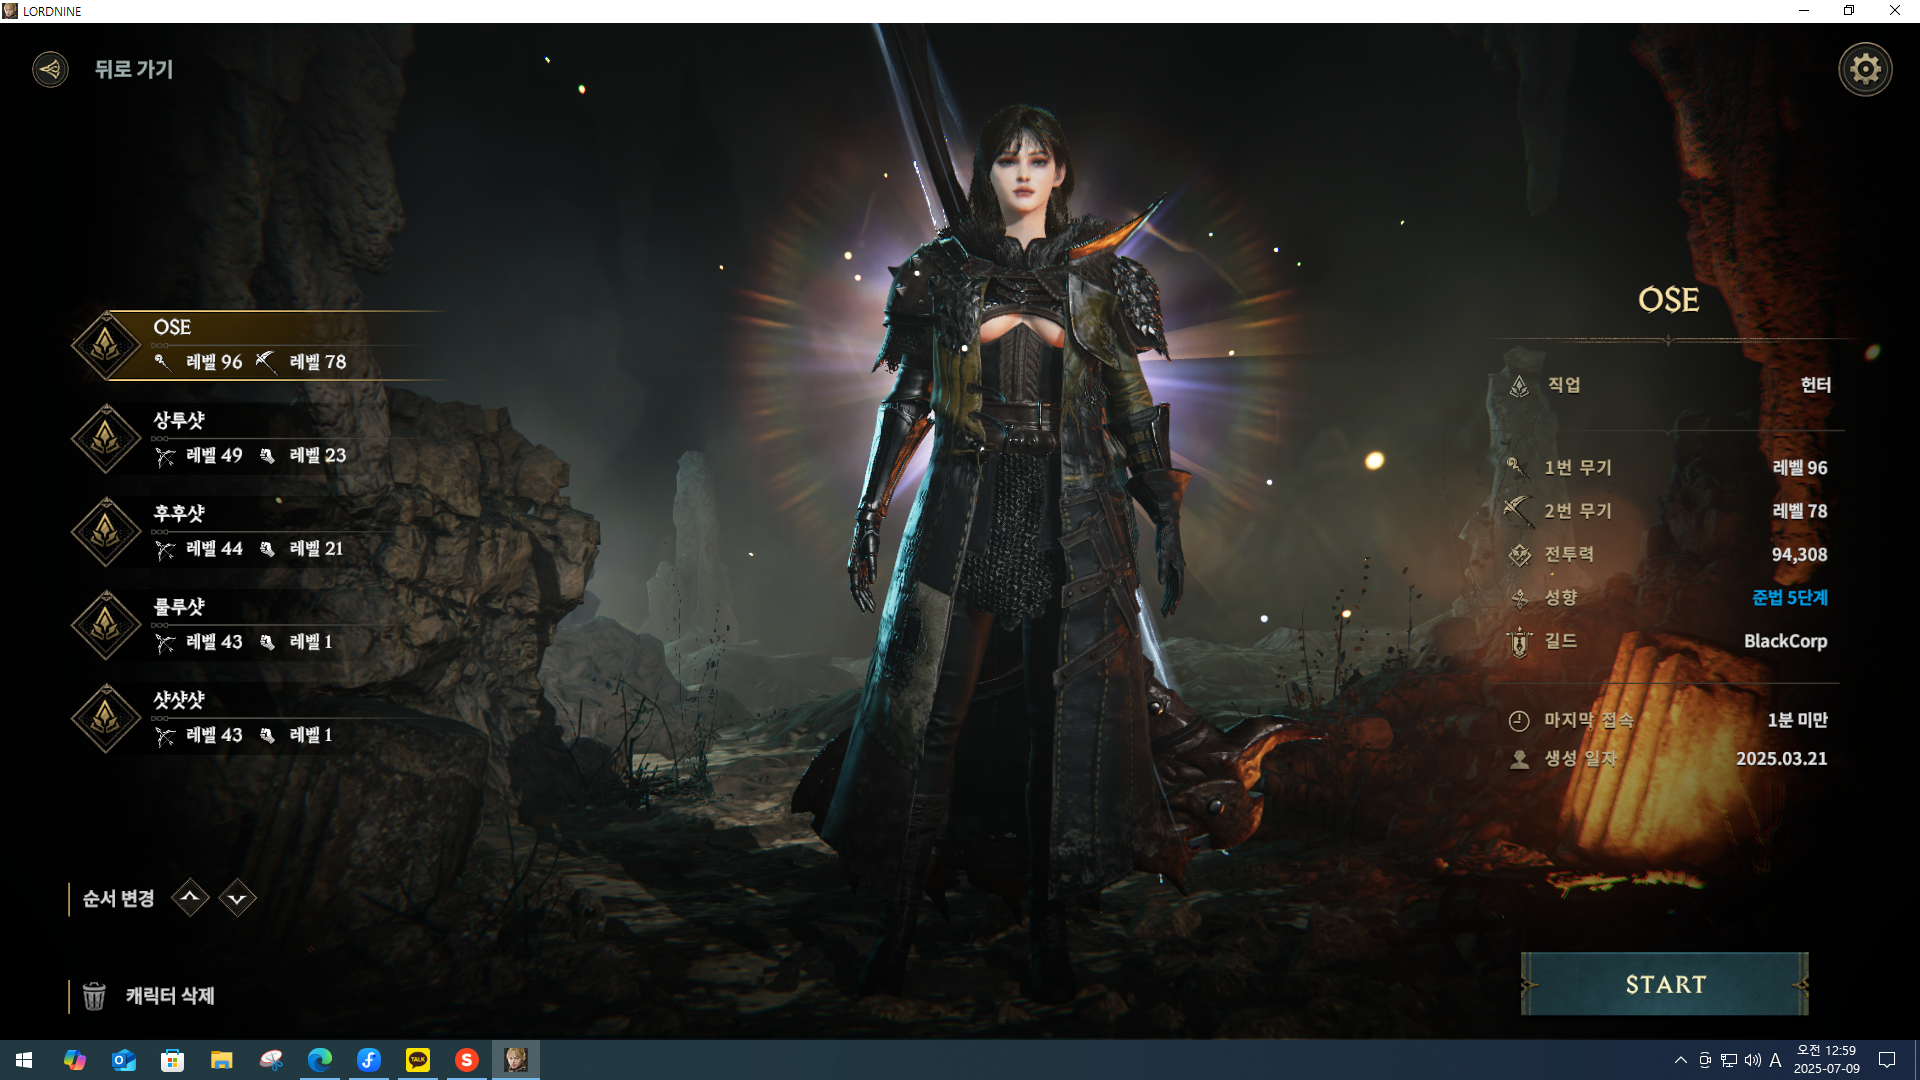Open the taskbar volume control
Image resolution: width=1920 pixels, height=1080 pixels.
pyautogui.click(x=1753, y=1060)
